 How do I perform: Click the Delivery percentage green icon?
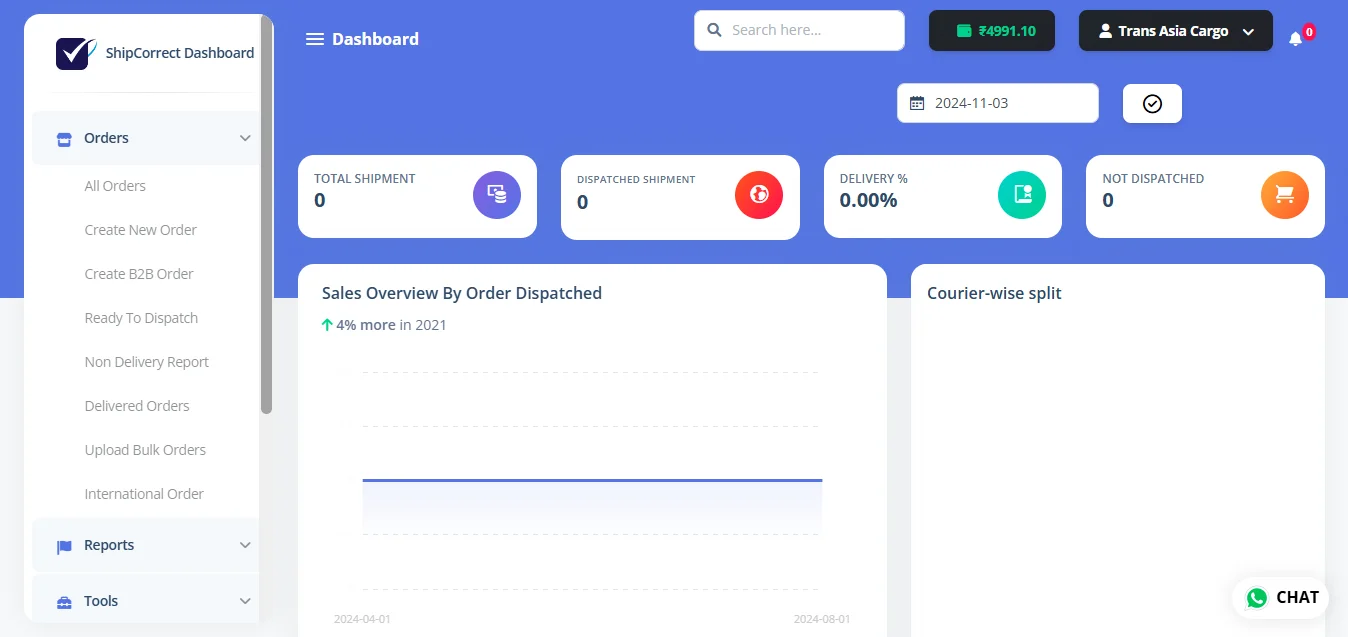point(1022,195)
